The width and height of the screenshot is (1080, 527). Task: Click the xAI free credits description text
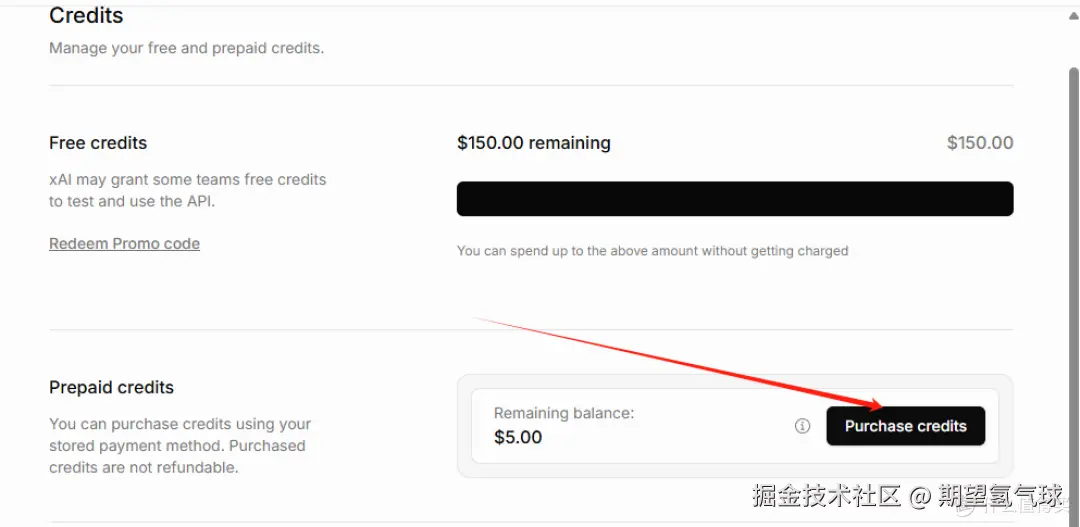click(x=187, y=190)
